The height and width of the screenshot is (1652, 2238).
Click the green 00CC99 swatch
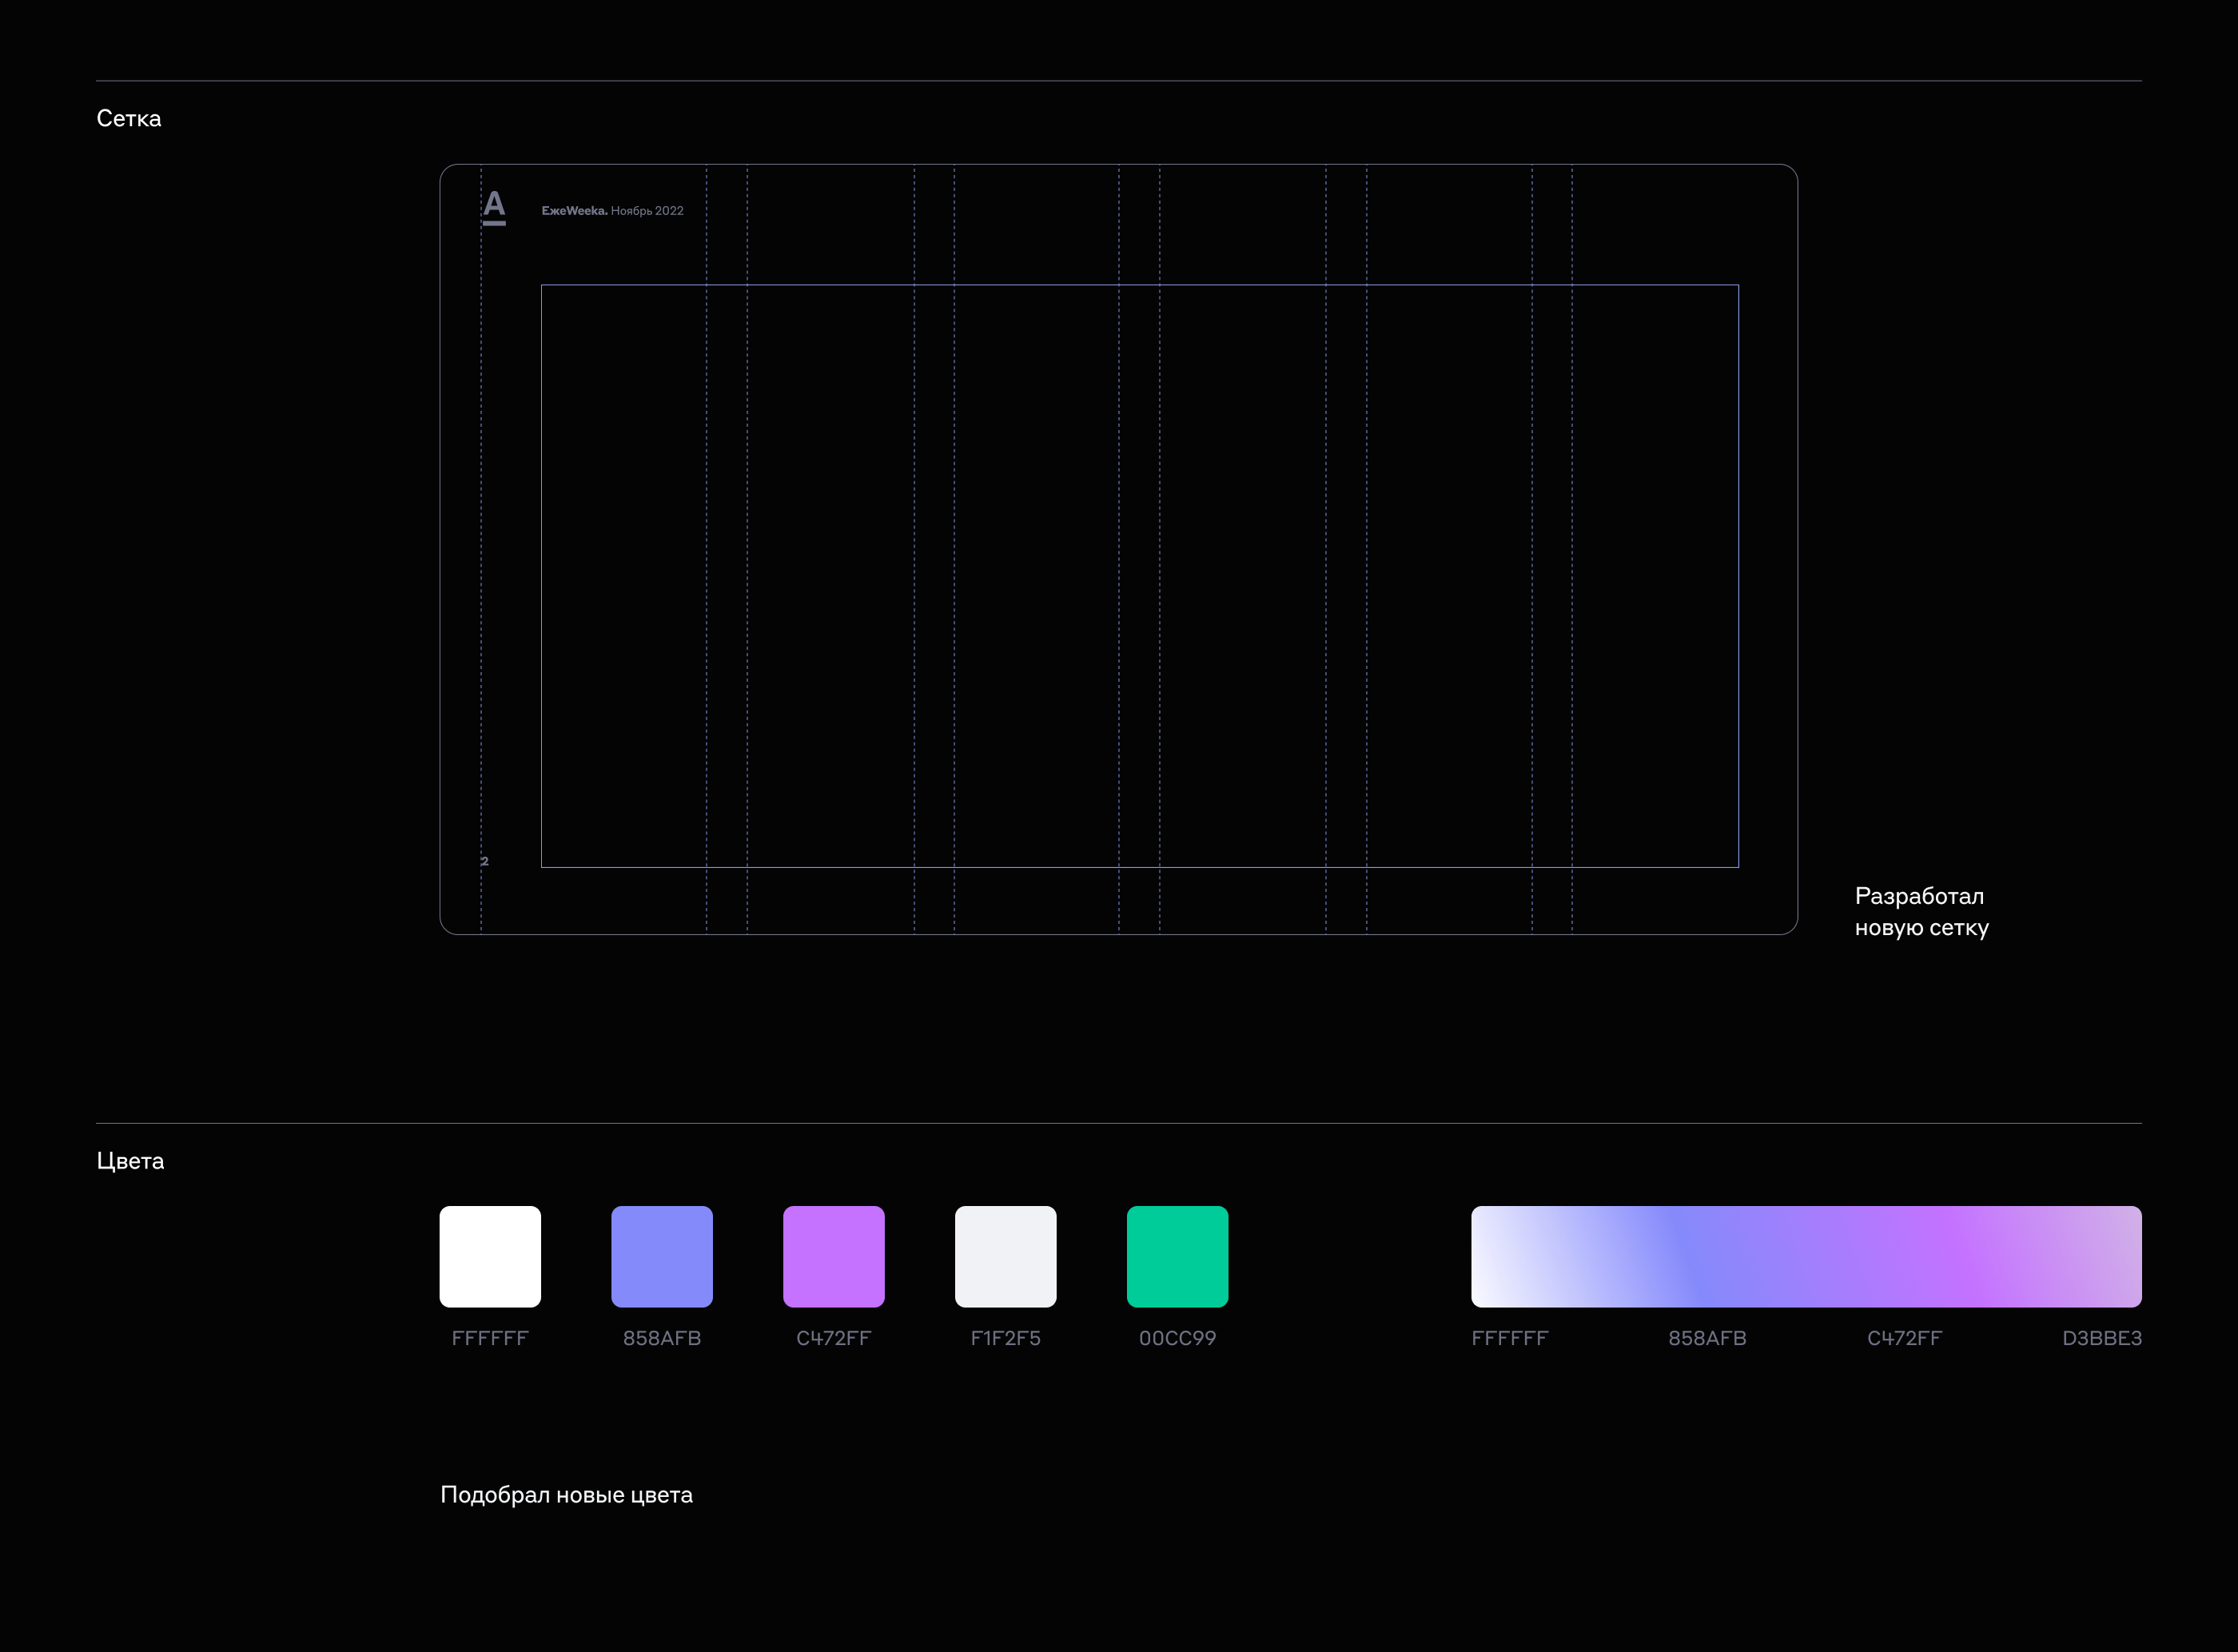(1177, 1256)
